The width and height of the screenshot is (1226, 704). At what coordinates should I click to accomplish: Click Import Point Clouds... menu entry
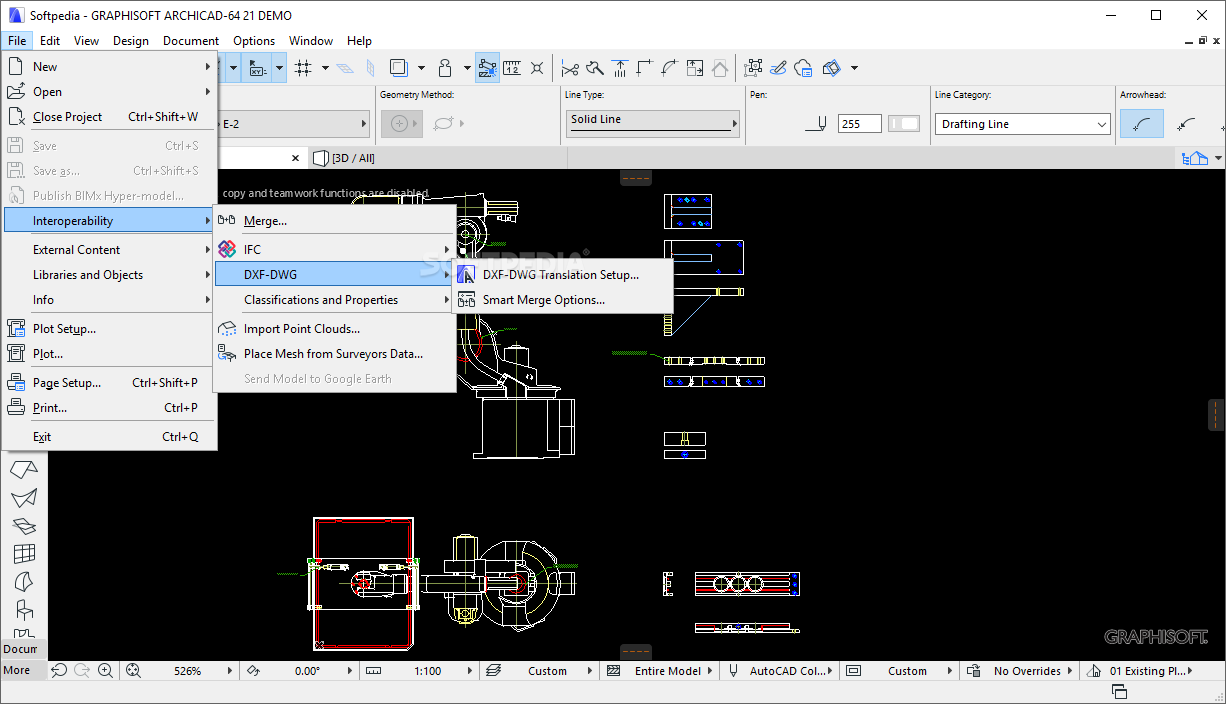coord(335,329)
